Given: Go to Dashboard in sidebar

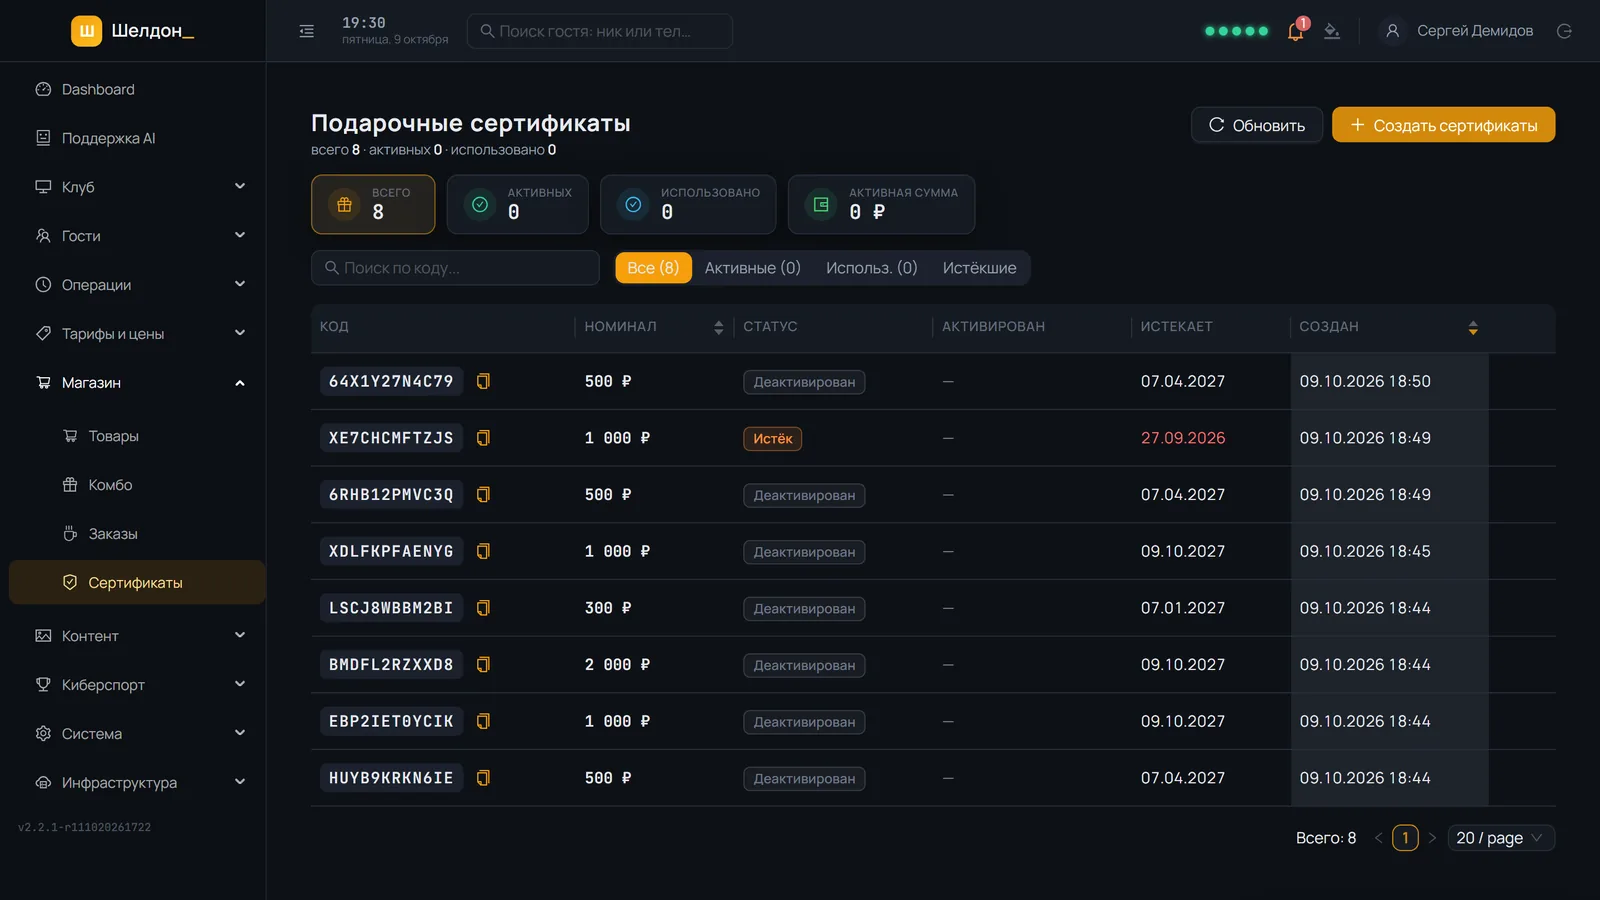Looking at the screenshot, I should click(x=137, y=89).
